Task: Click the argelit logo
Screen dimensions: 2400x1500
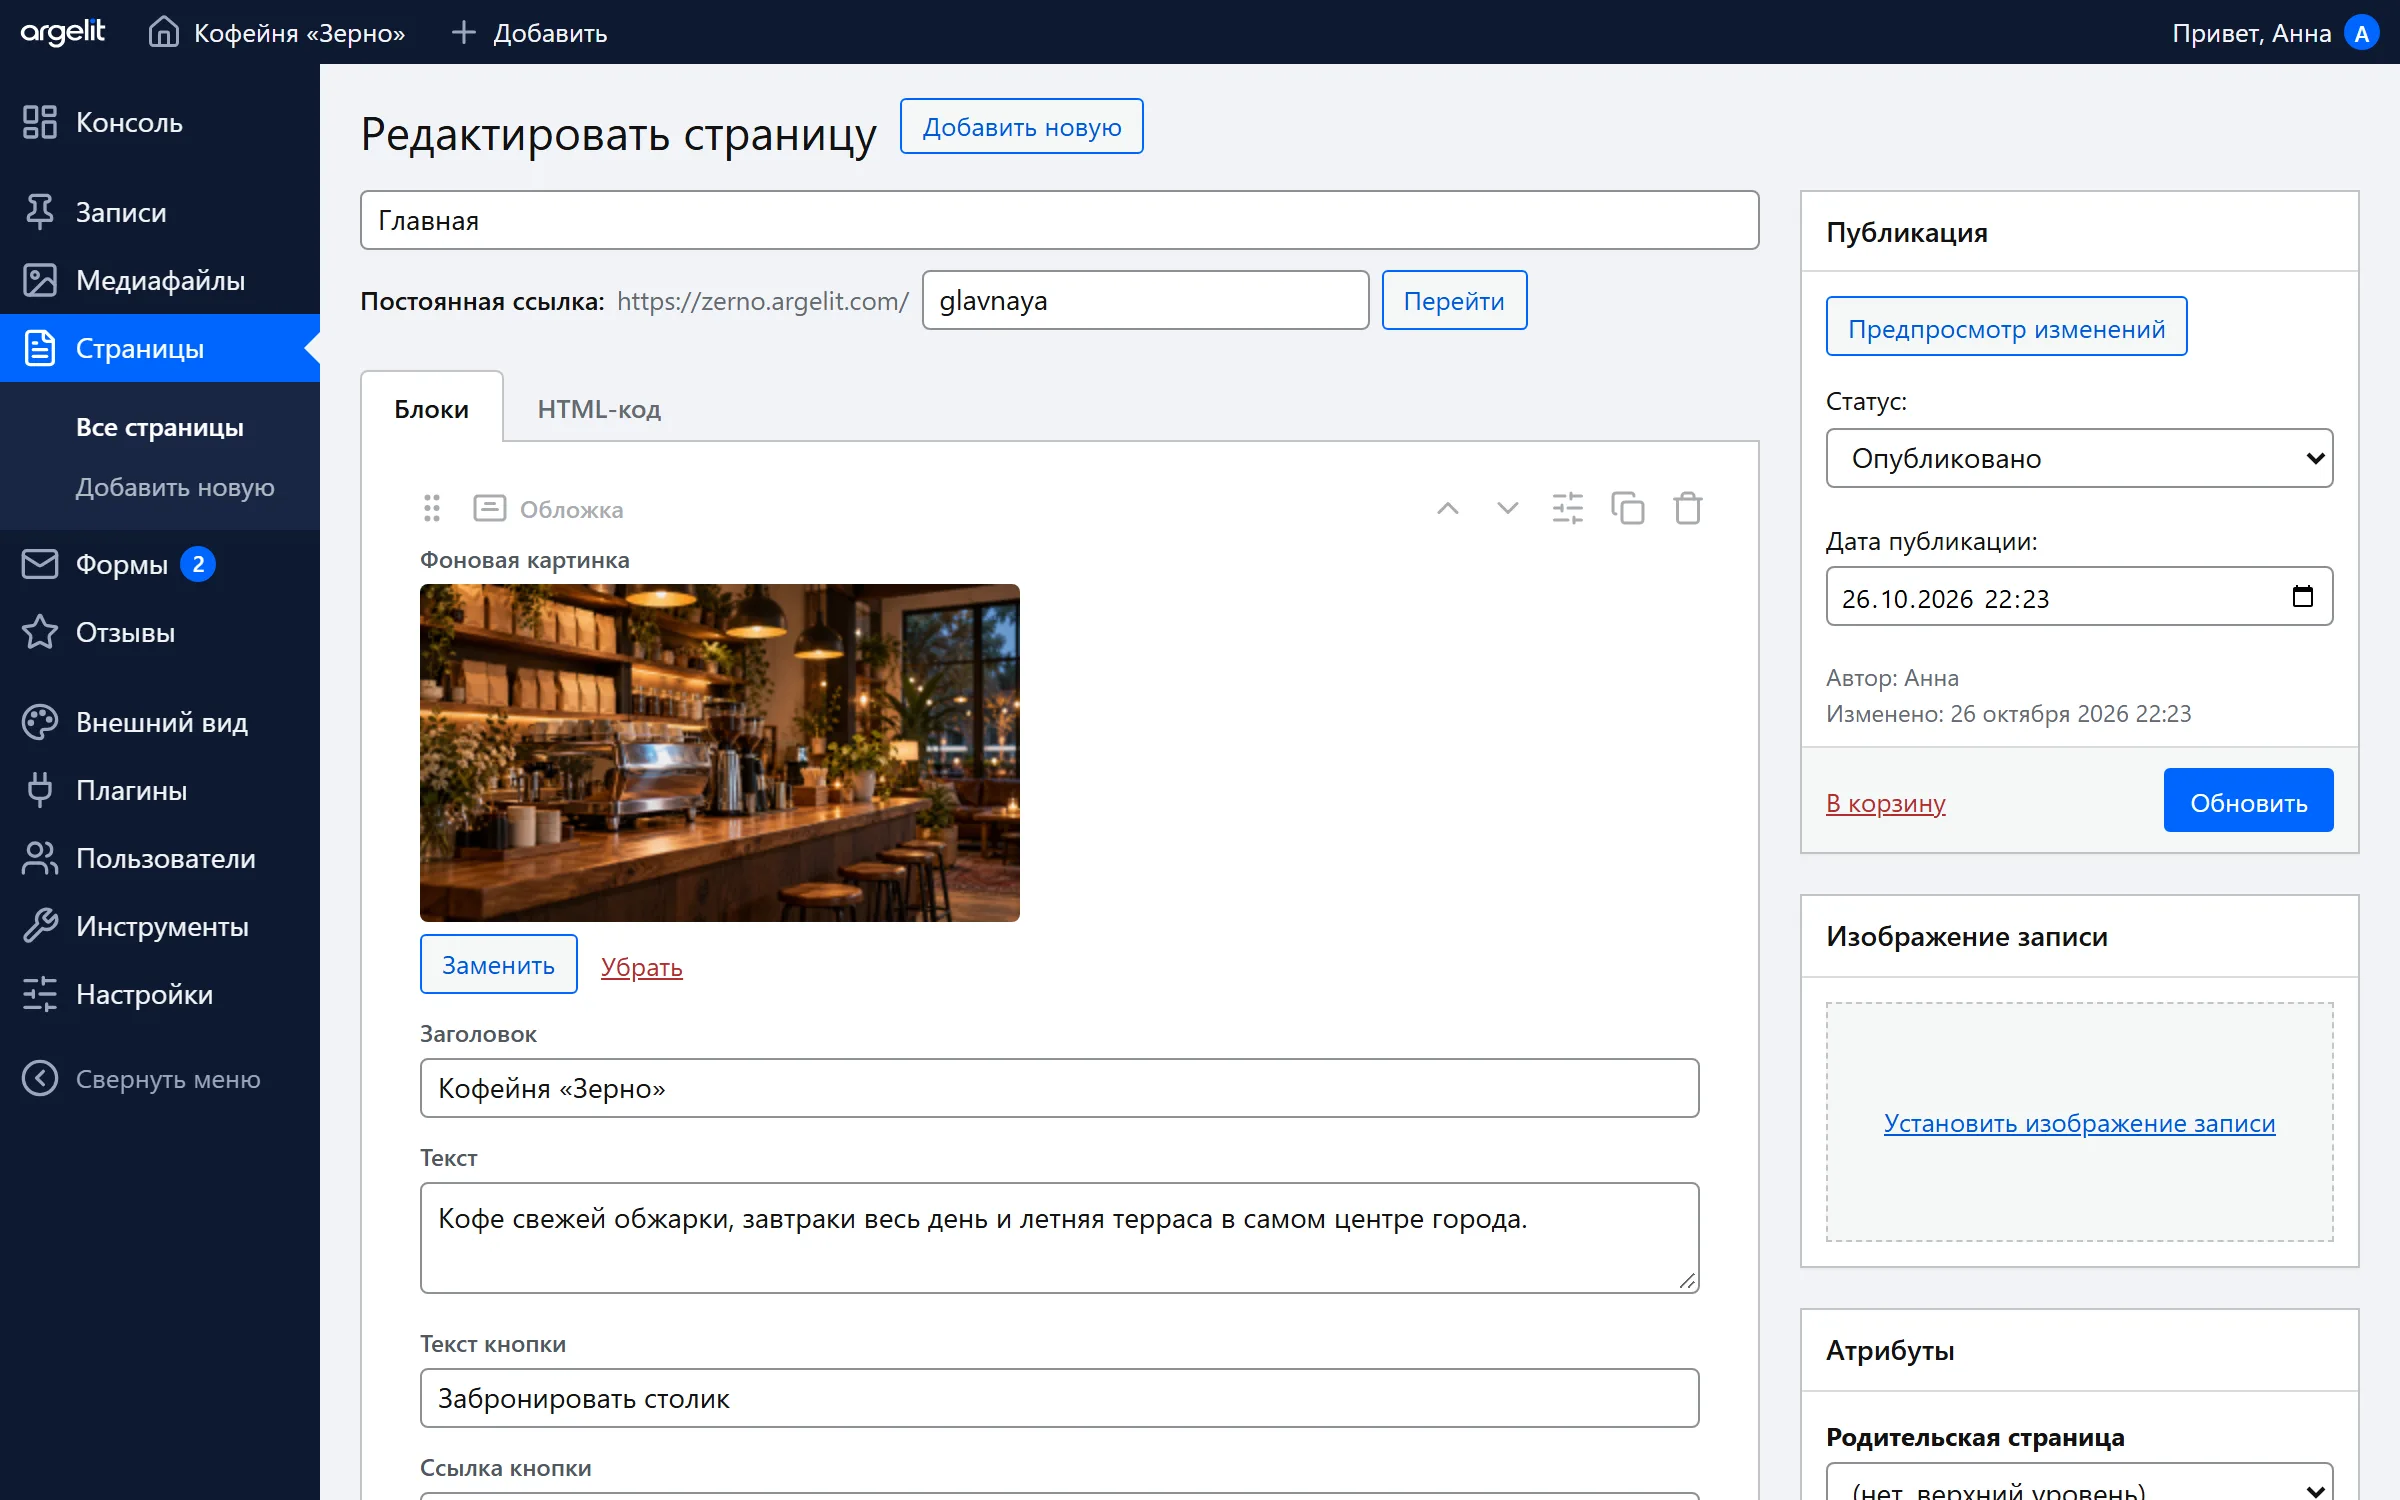Action: click(62, 32)
